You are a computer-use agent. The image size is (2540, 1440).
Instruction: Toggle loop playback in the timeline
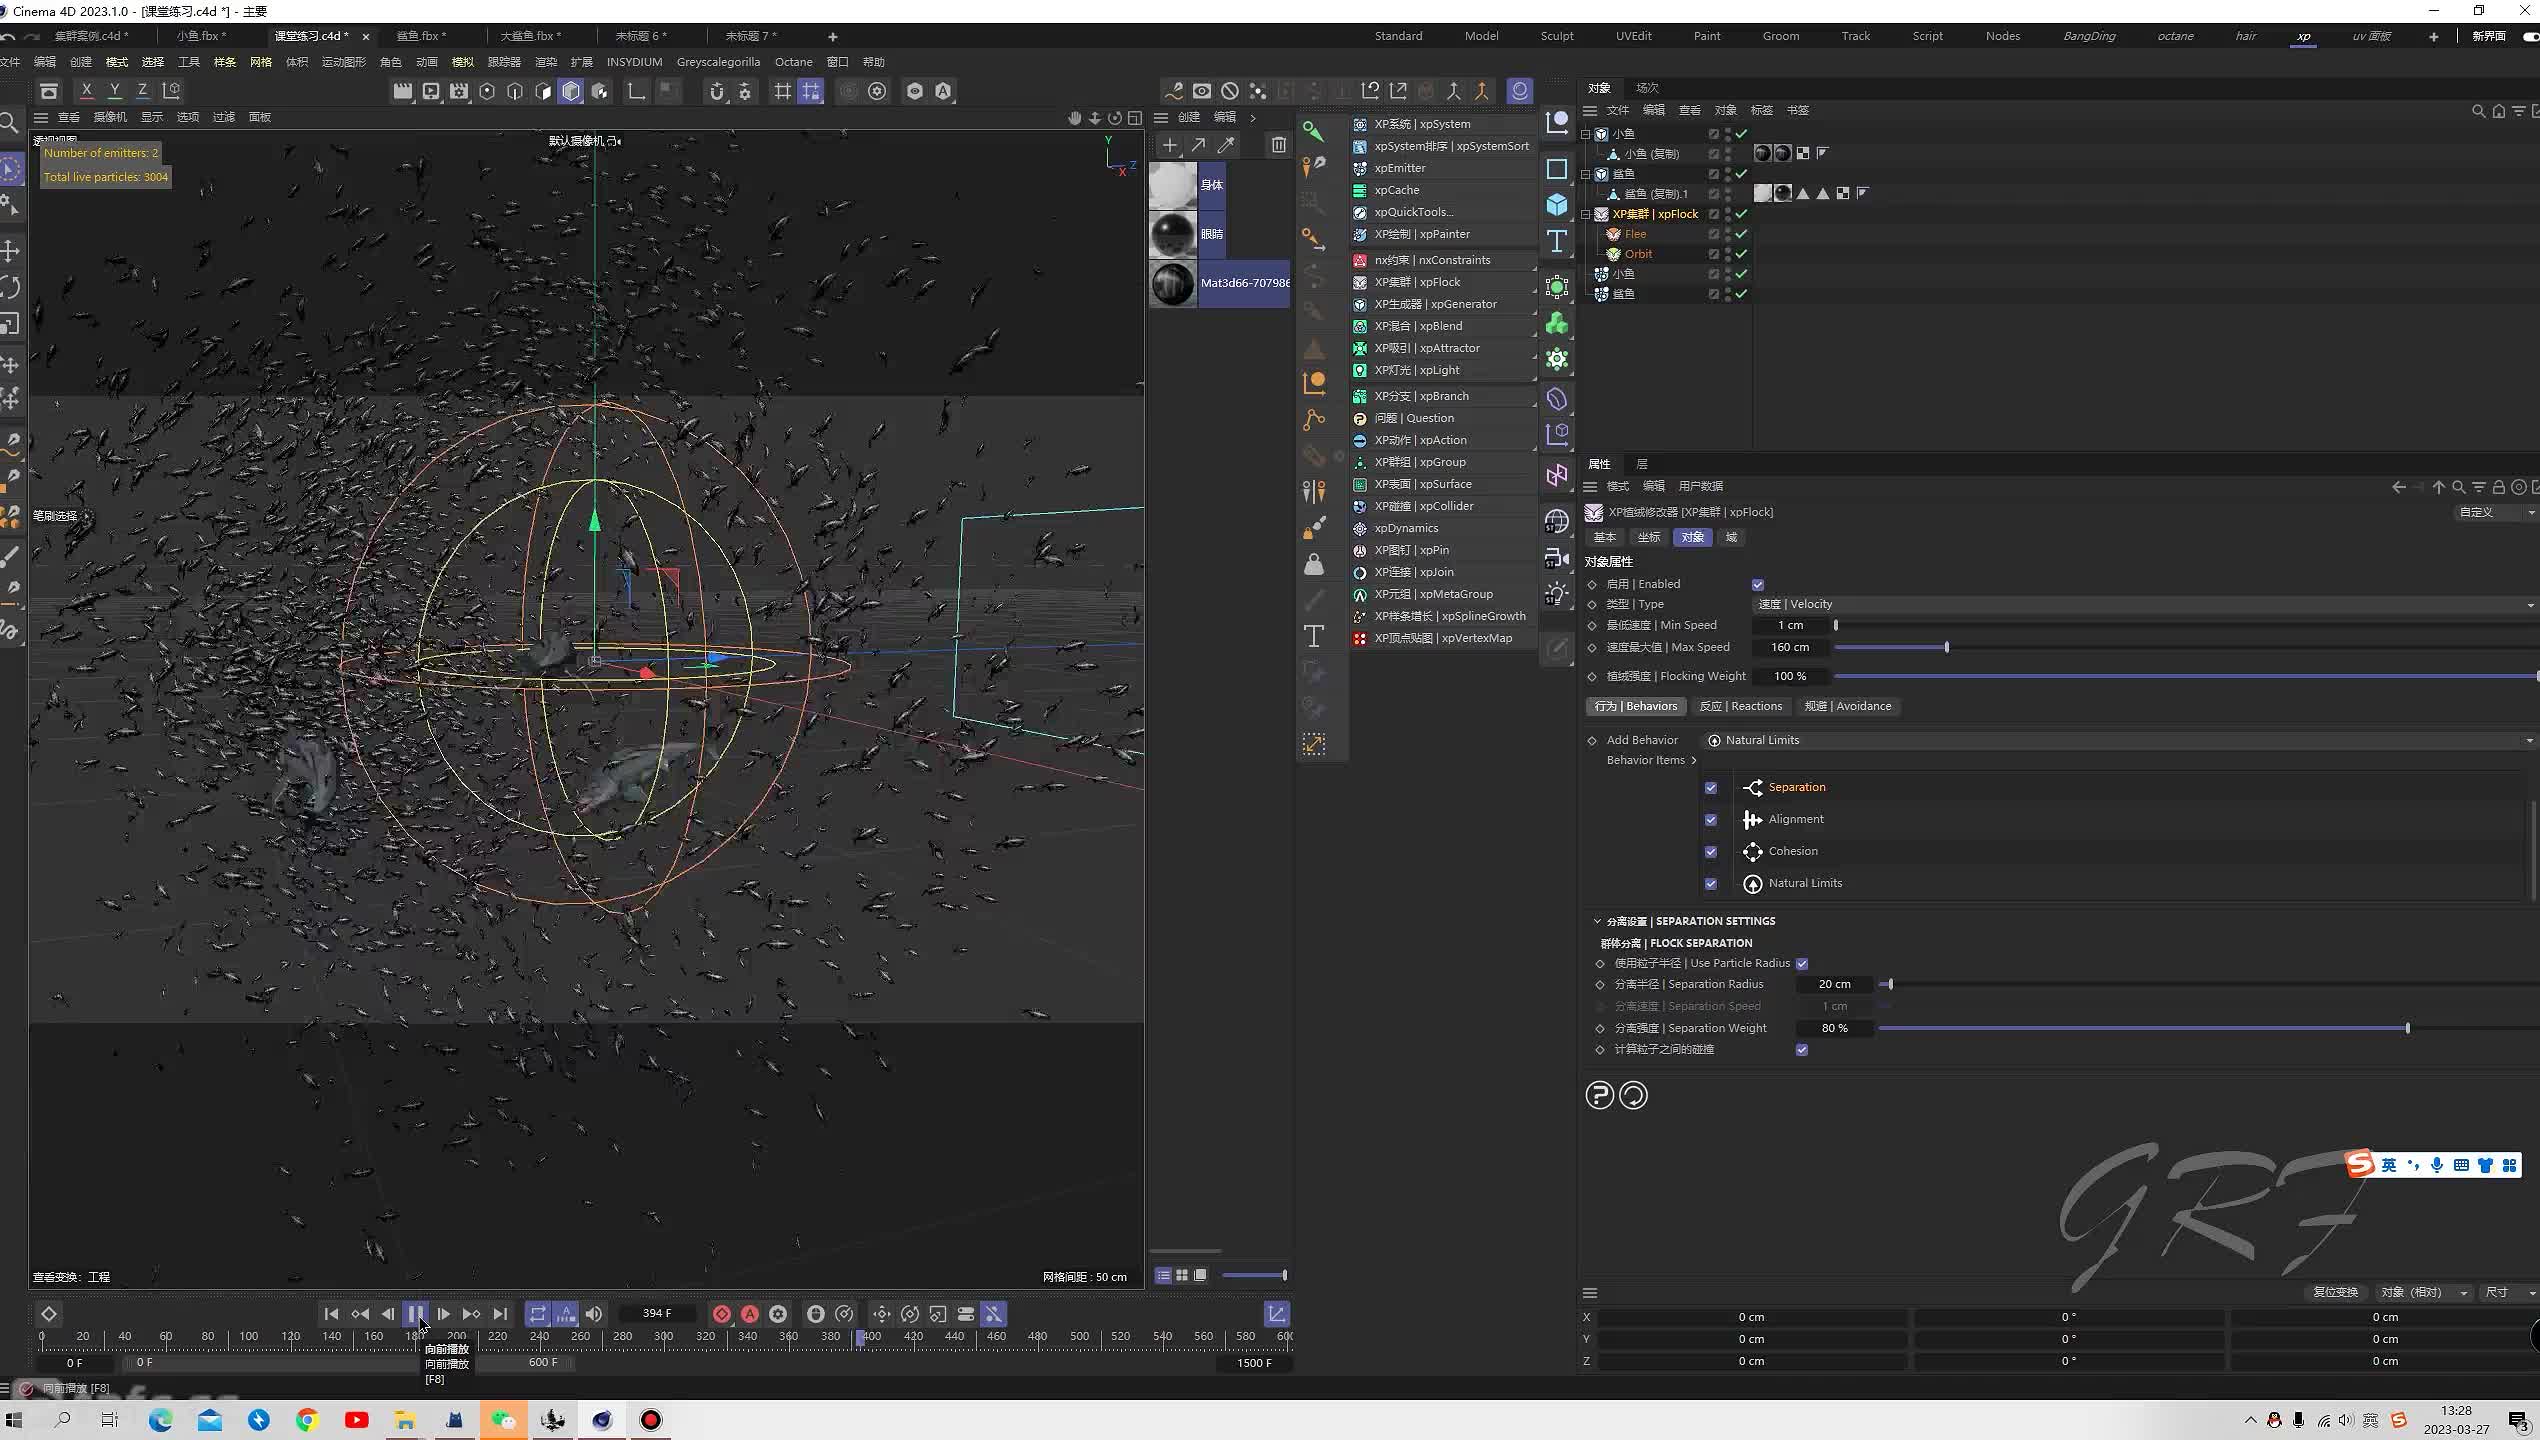pos(538,1314)
